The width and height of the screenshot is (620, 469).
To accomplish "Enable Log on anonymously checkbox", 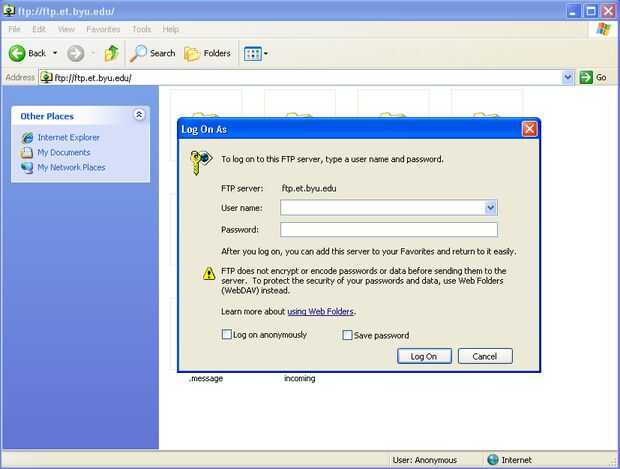I will click(x=227, y=335).
